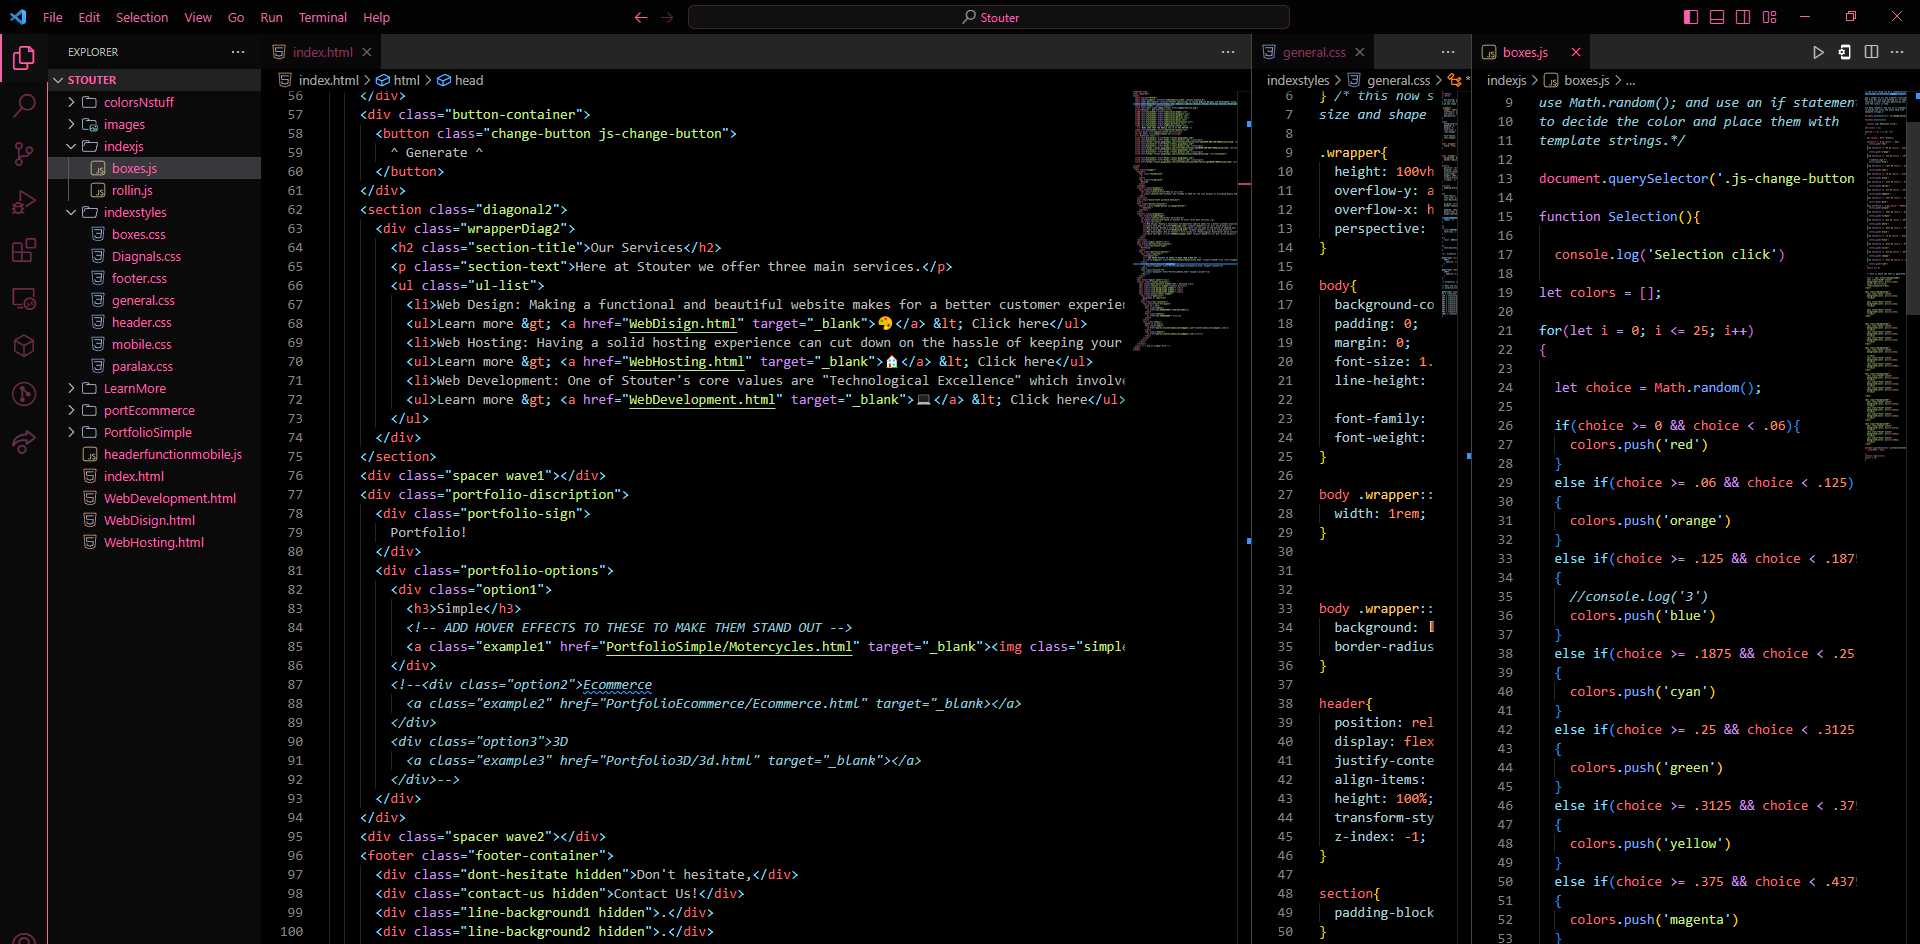The height and width of the screenshot is (944, 1920).
Task: Split the boxes.js editor right
Action: [x=1871, y=52]
